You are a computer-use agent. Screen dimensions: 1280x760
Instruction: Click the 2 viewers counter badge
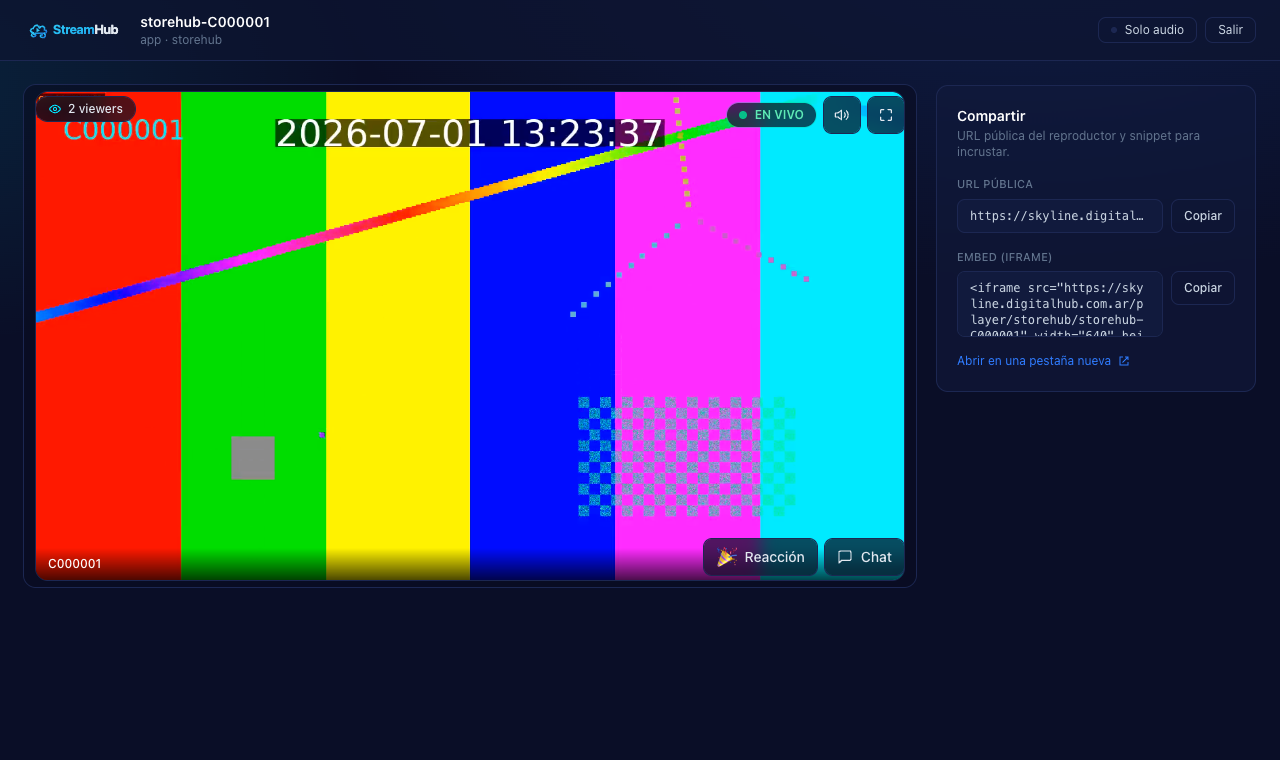click(x=86, y=109)
